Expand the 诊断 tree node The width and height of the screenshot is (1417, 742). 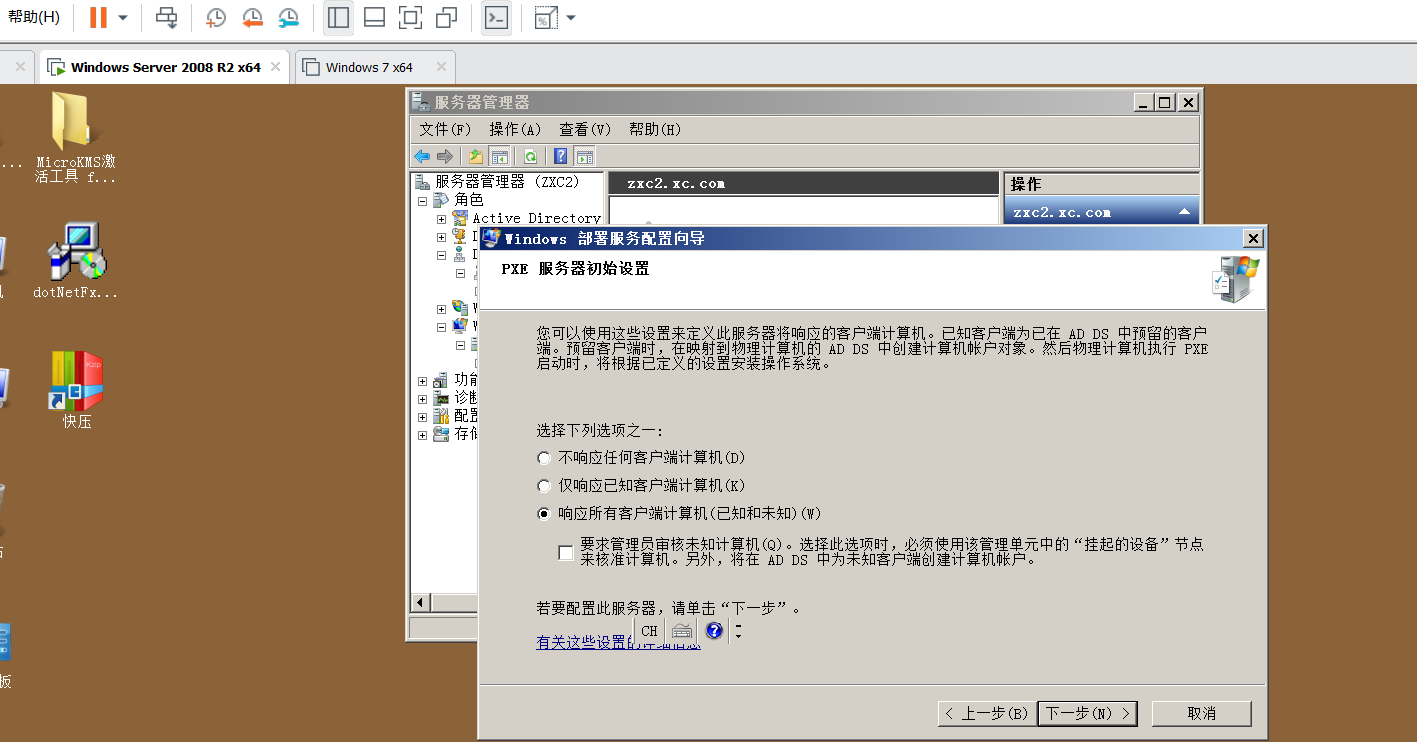coord(423,398)
